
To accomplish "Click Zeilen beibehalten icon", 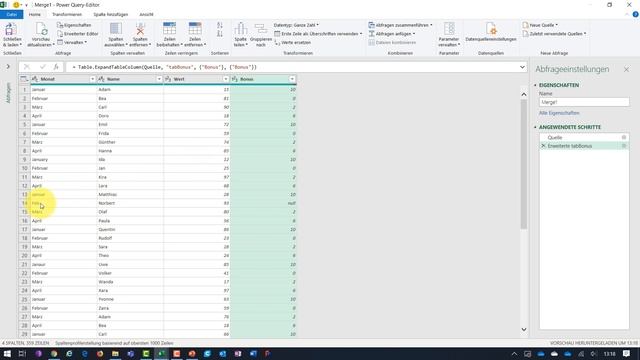I will pyautogui.click(x=169, y=29).
